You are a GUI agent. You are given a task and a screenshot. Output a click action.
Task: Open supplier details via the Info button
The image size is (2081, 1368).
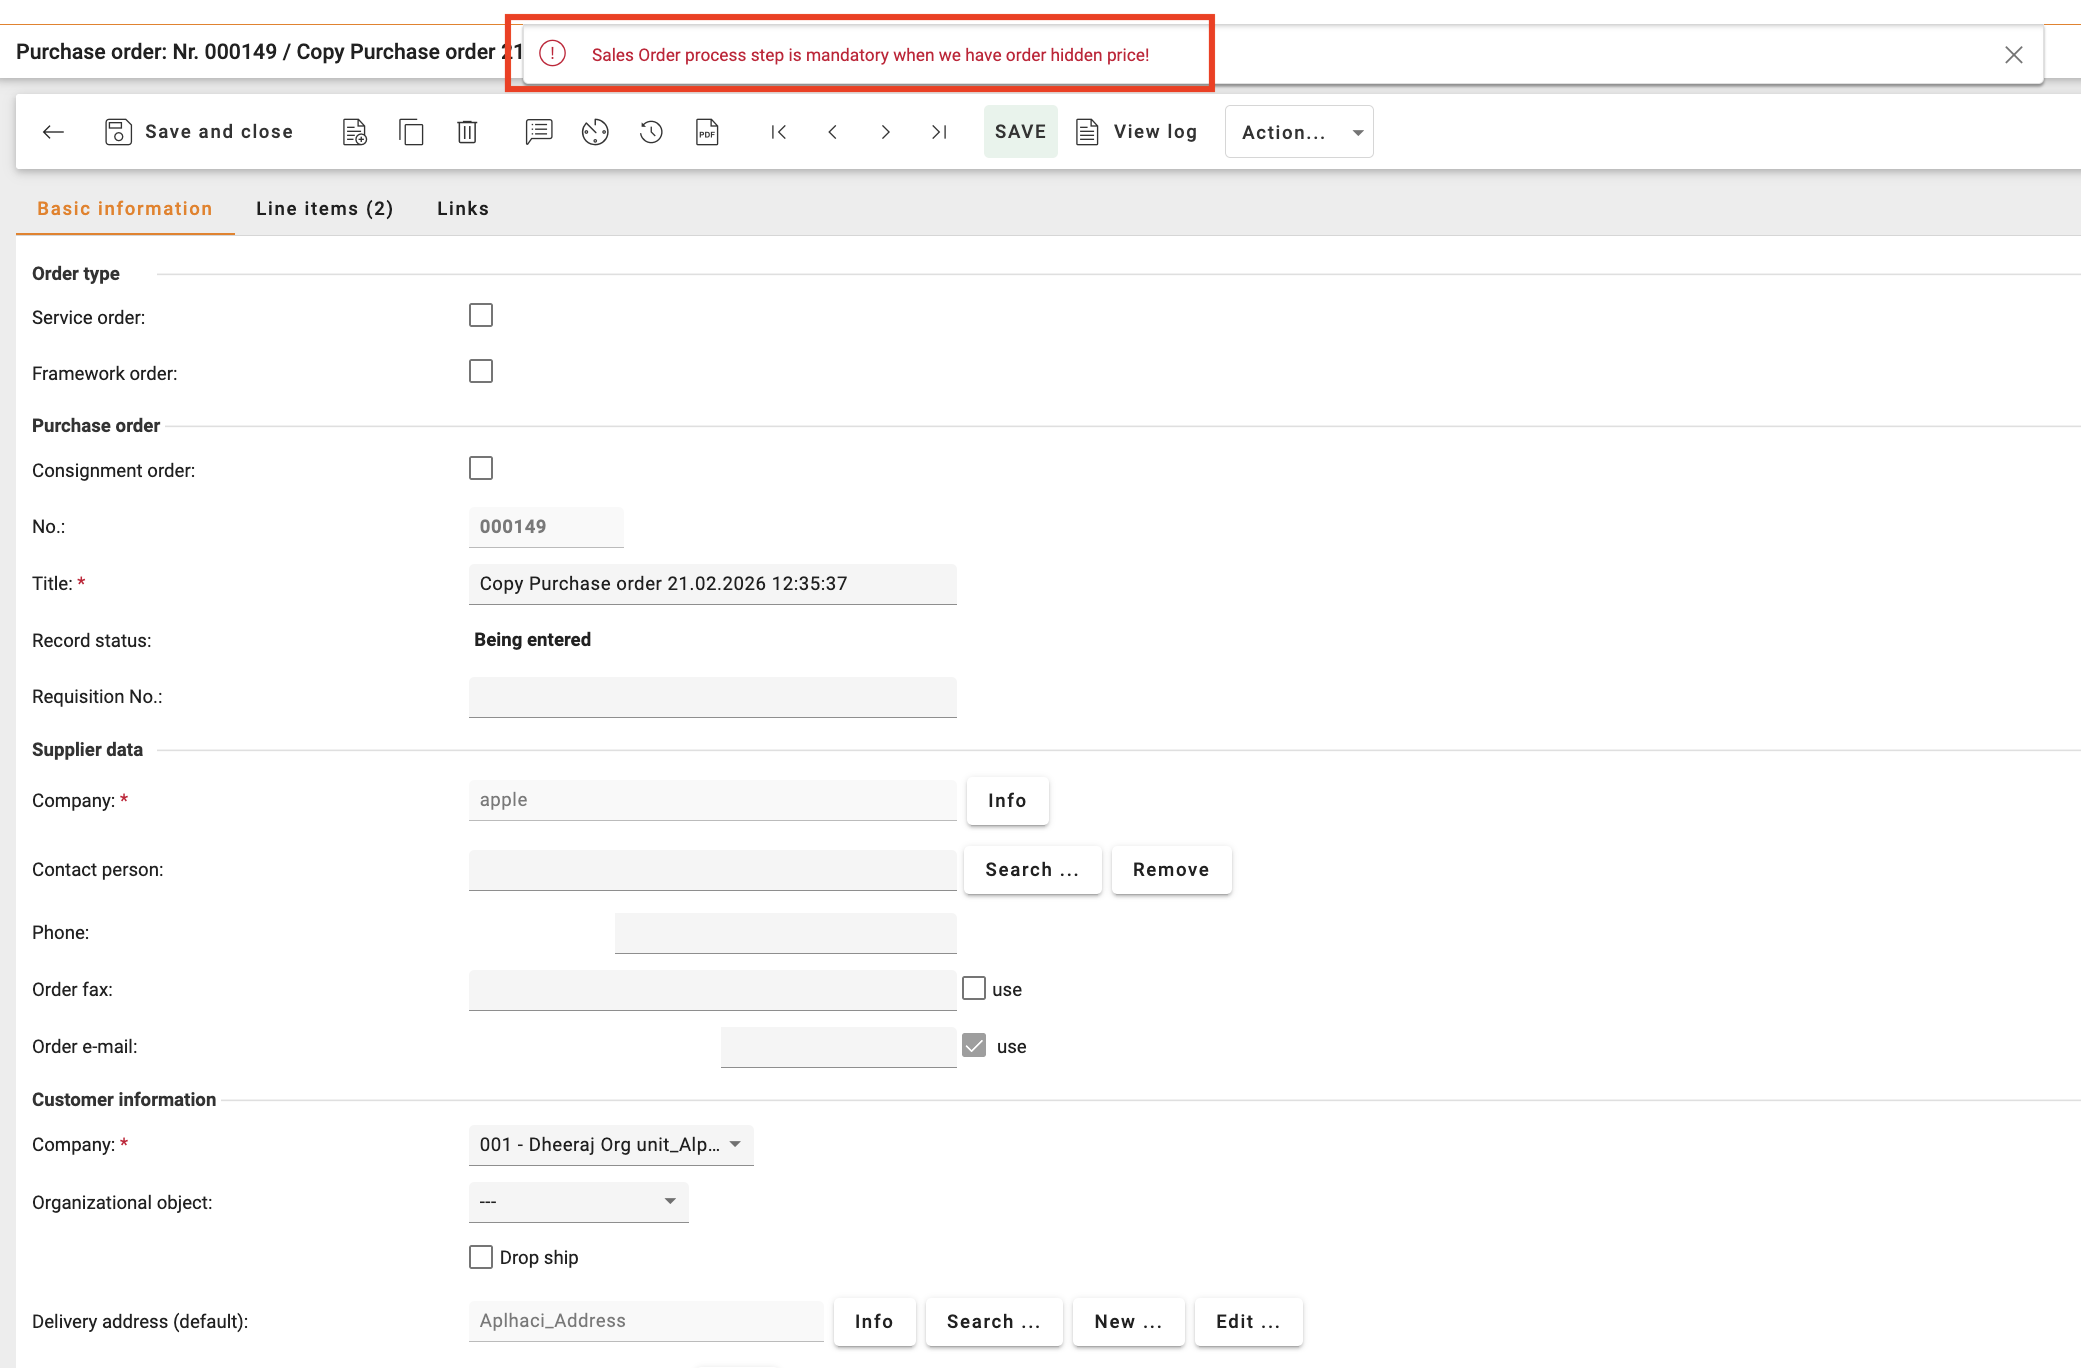[1006, 800]
